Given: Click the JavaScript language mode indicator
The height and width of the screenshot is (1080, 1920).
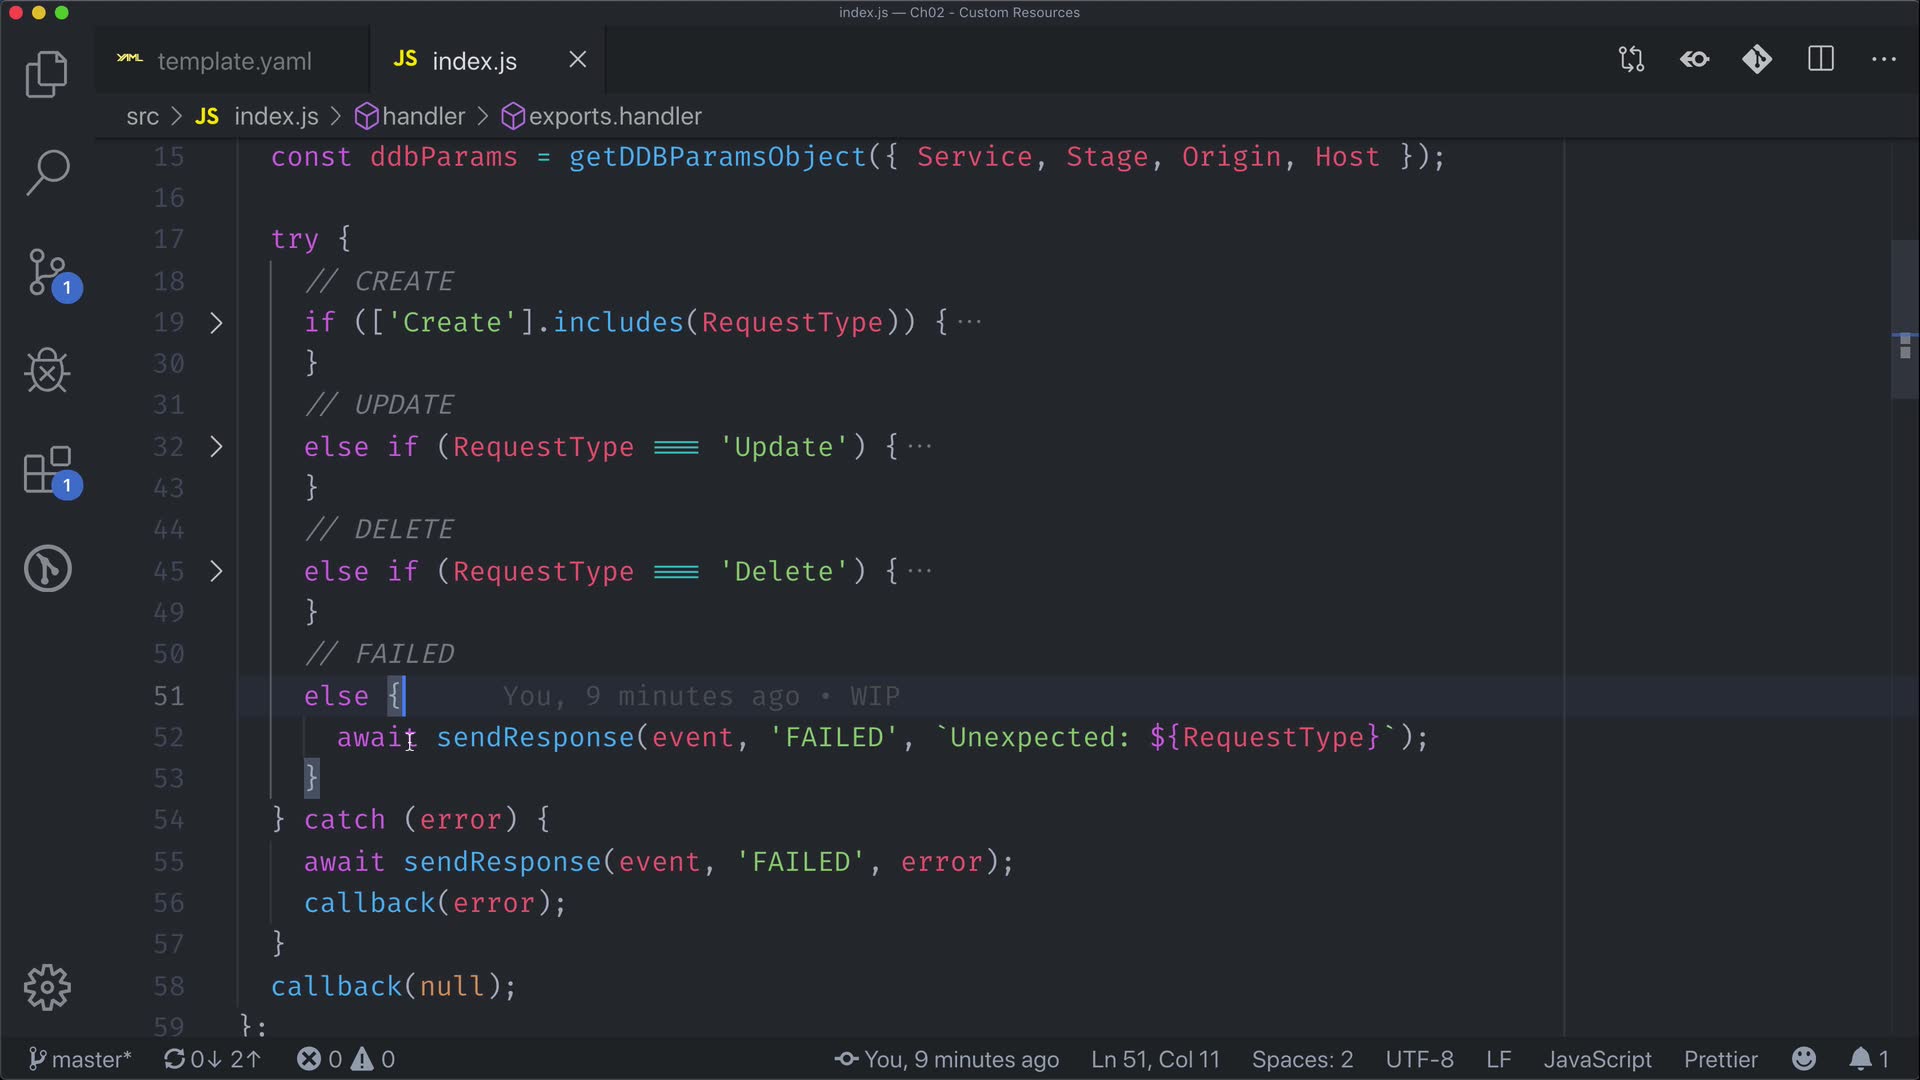Looking at the screenshot, I should [1597, 1059].
